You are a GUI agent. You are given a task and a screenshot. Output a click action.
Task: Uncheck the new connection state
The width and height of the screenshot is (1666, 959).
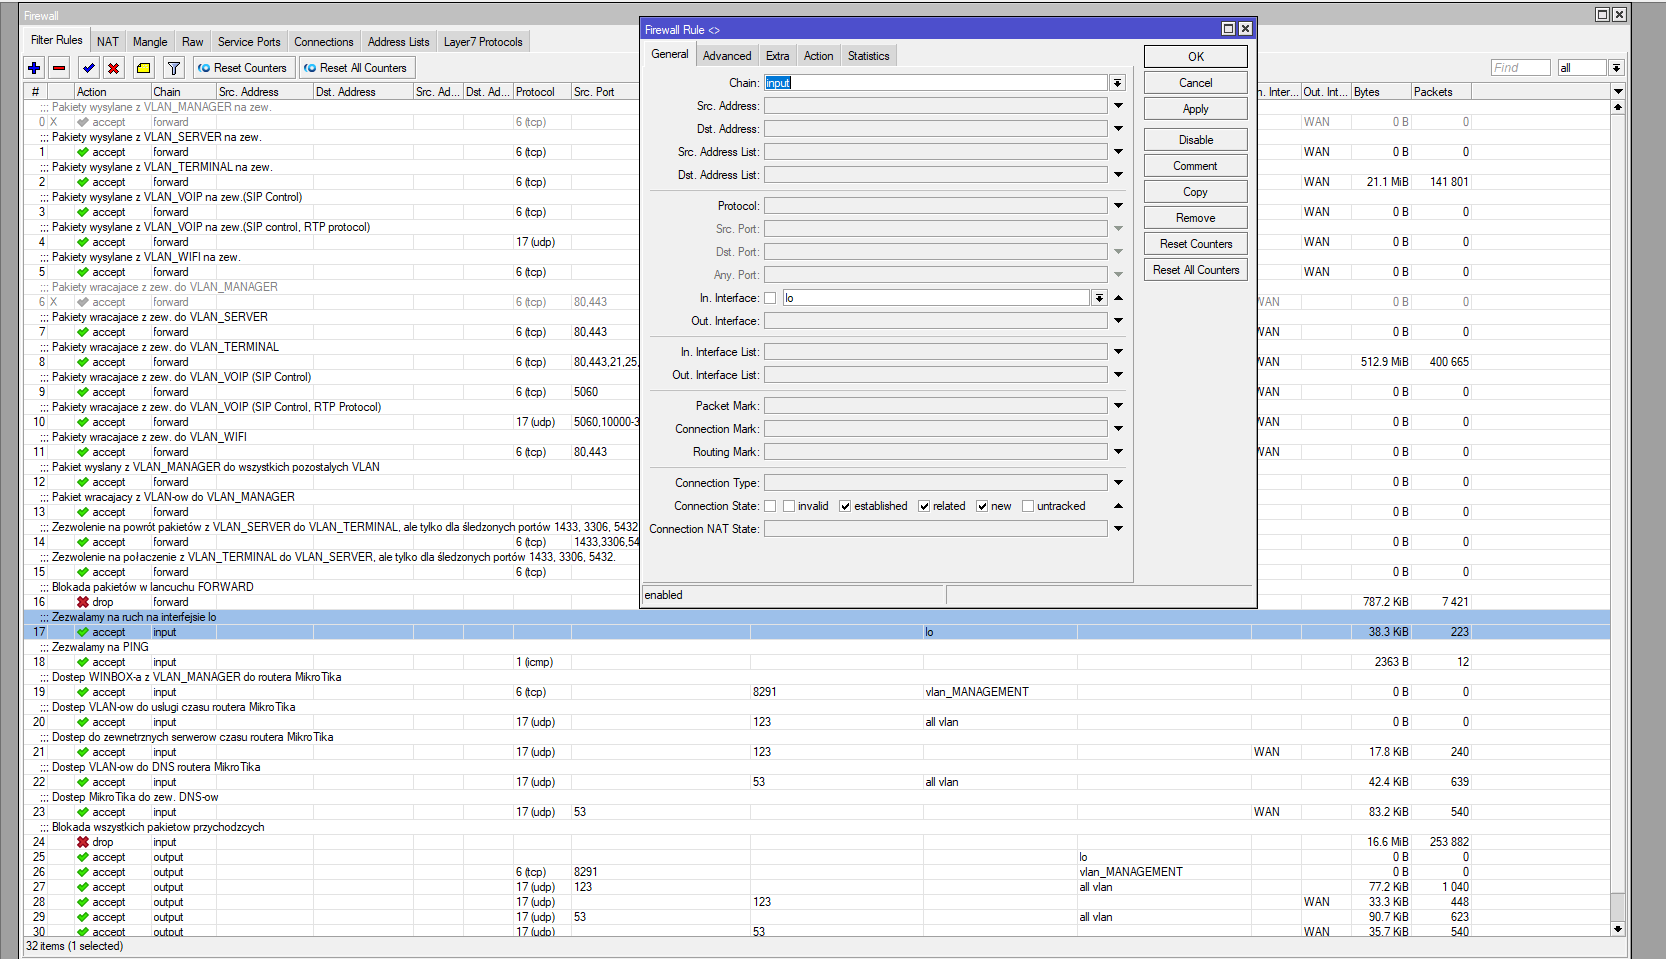tap(982, 506)
